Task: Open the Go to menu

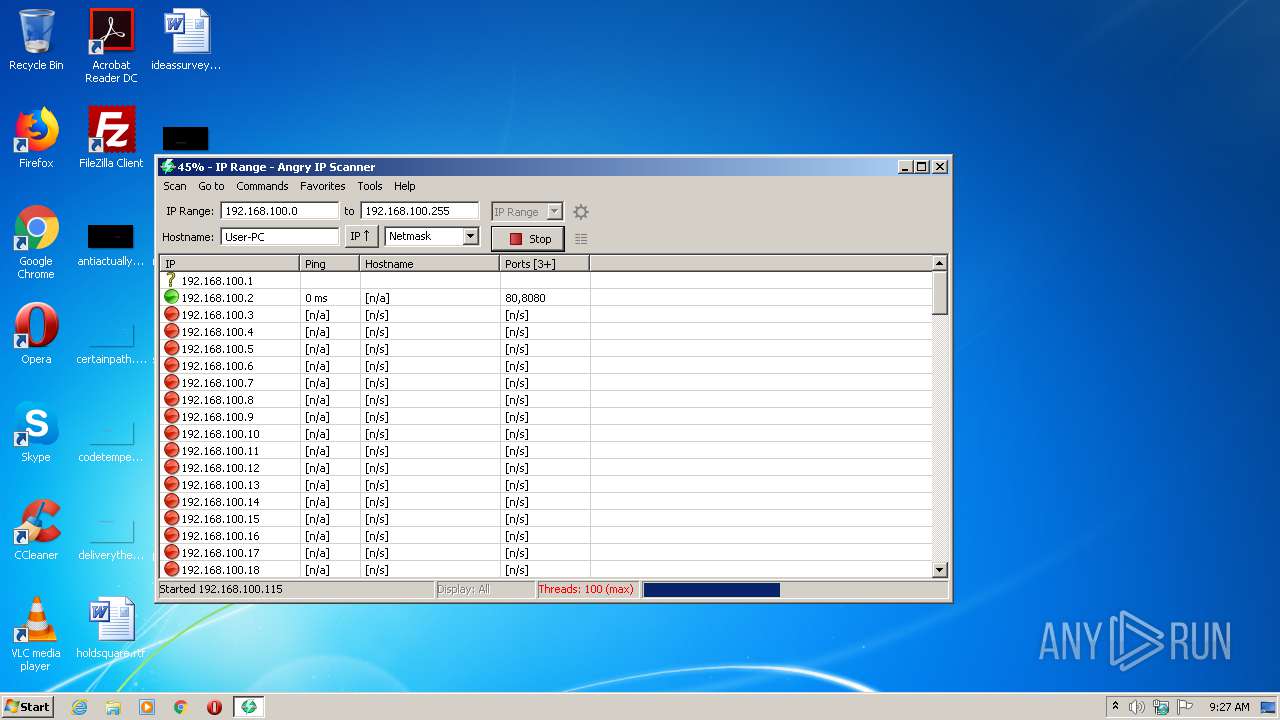Action: (211, 186)
